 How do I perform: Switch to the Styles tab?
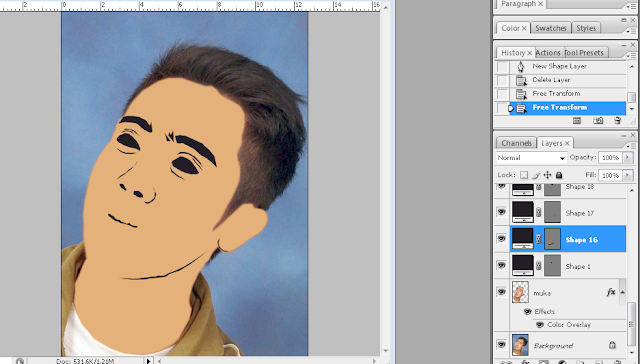point(586,28)
